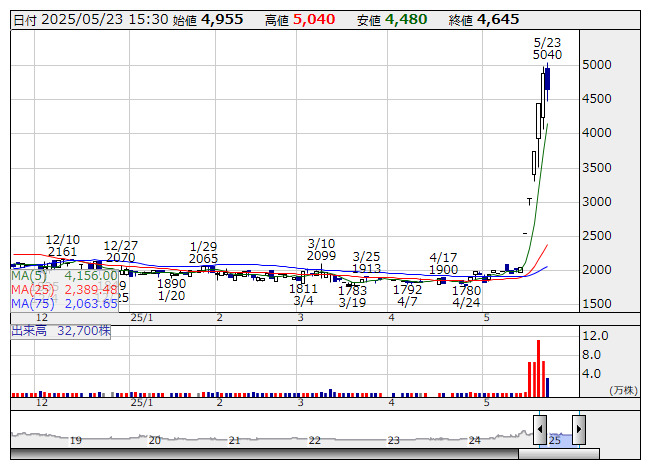653x470 pixels.
Task: Click year 22 in the overview timeline
Action: coord(314,440)
